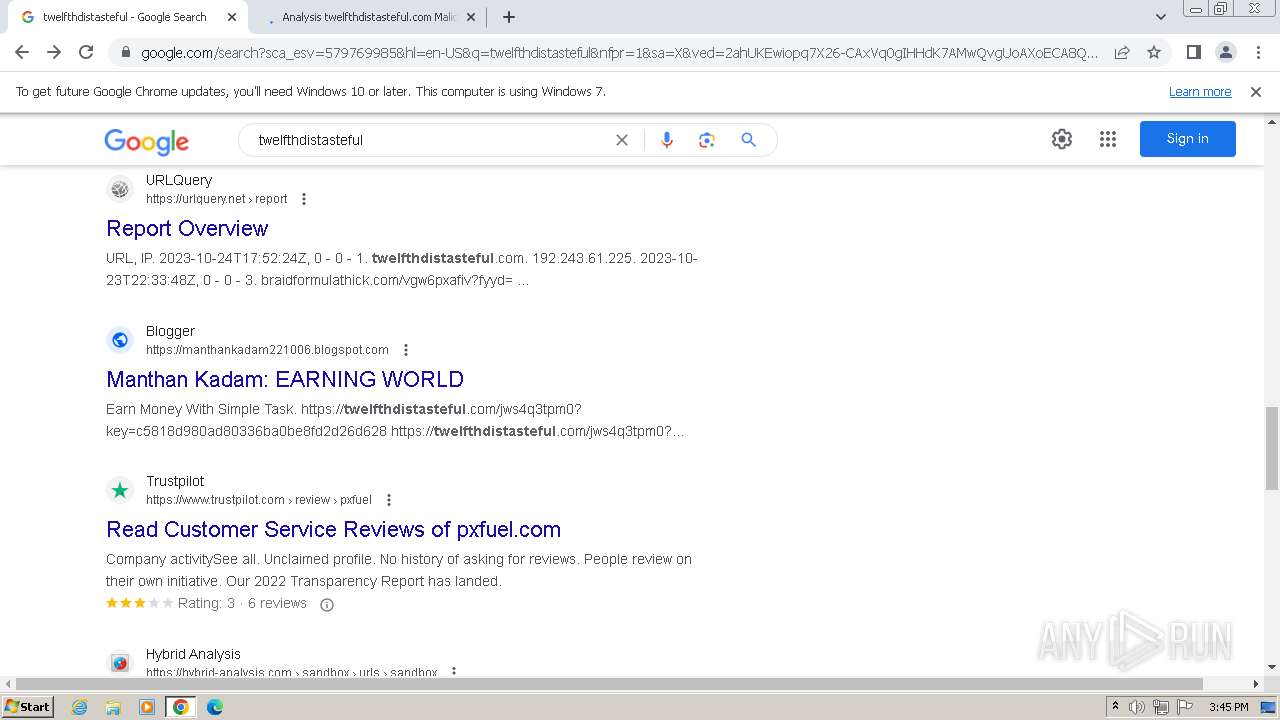Click the search query text box
The image size is (1280, 720).
[x=430, y=140]
